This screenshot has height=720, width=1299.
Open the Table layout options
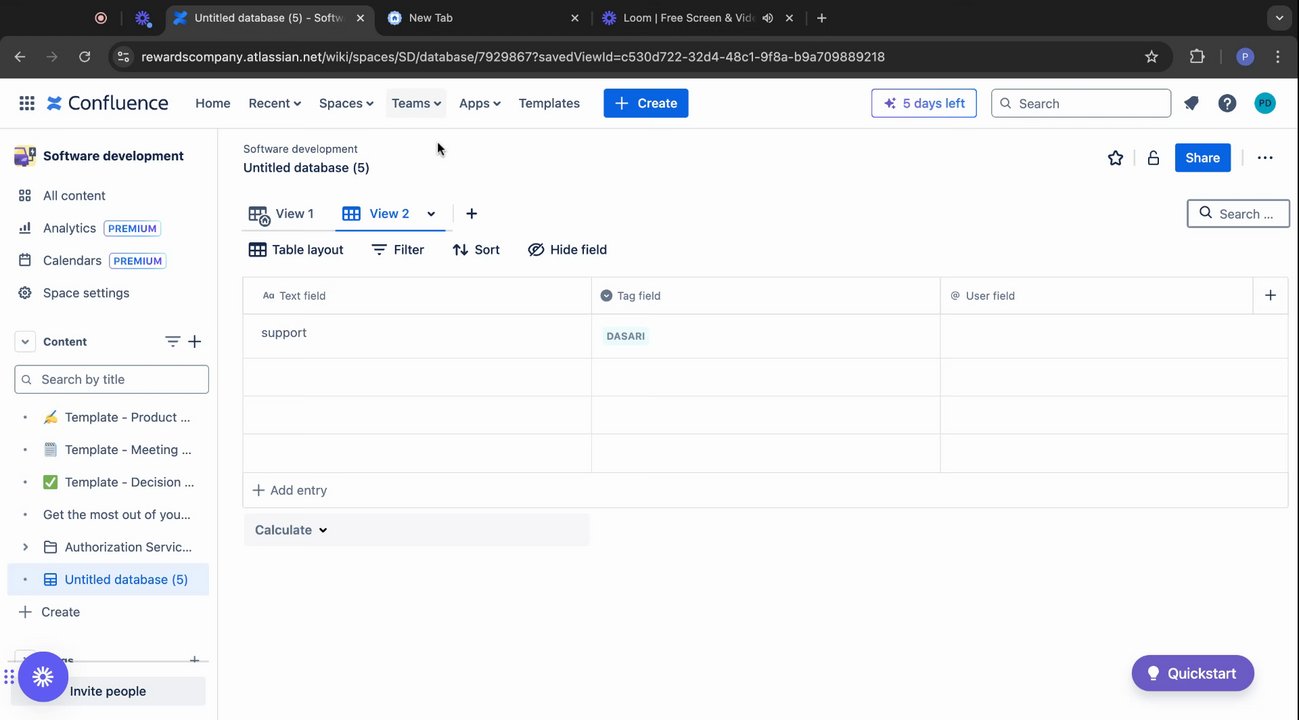pos(296,250)
